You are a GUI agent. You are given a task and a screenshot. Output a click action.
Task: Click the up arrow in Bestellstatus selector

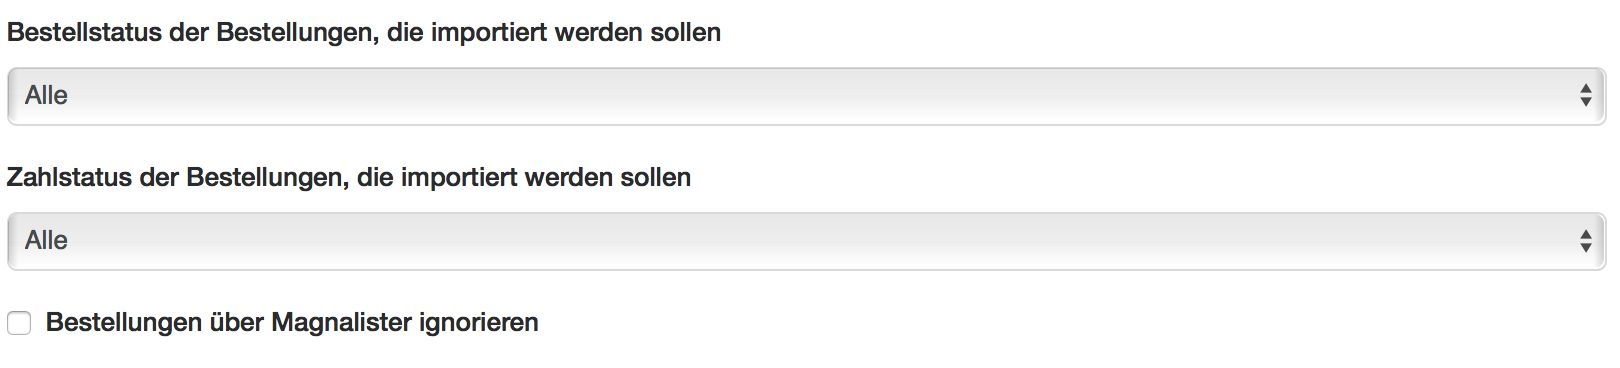[1586, 88]
